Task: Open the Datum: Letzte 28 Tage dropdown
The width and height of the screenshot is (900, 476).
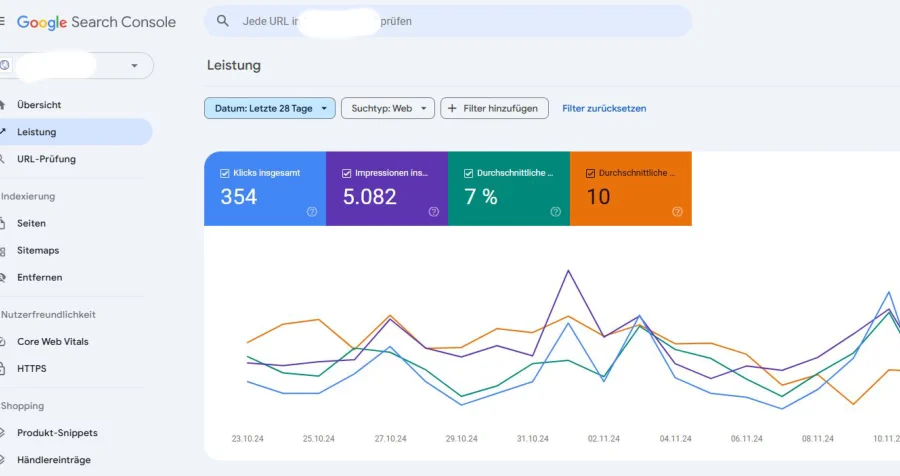Action: coord(270,108)
